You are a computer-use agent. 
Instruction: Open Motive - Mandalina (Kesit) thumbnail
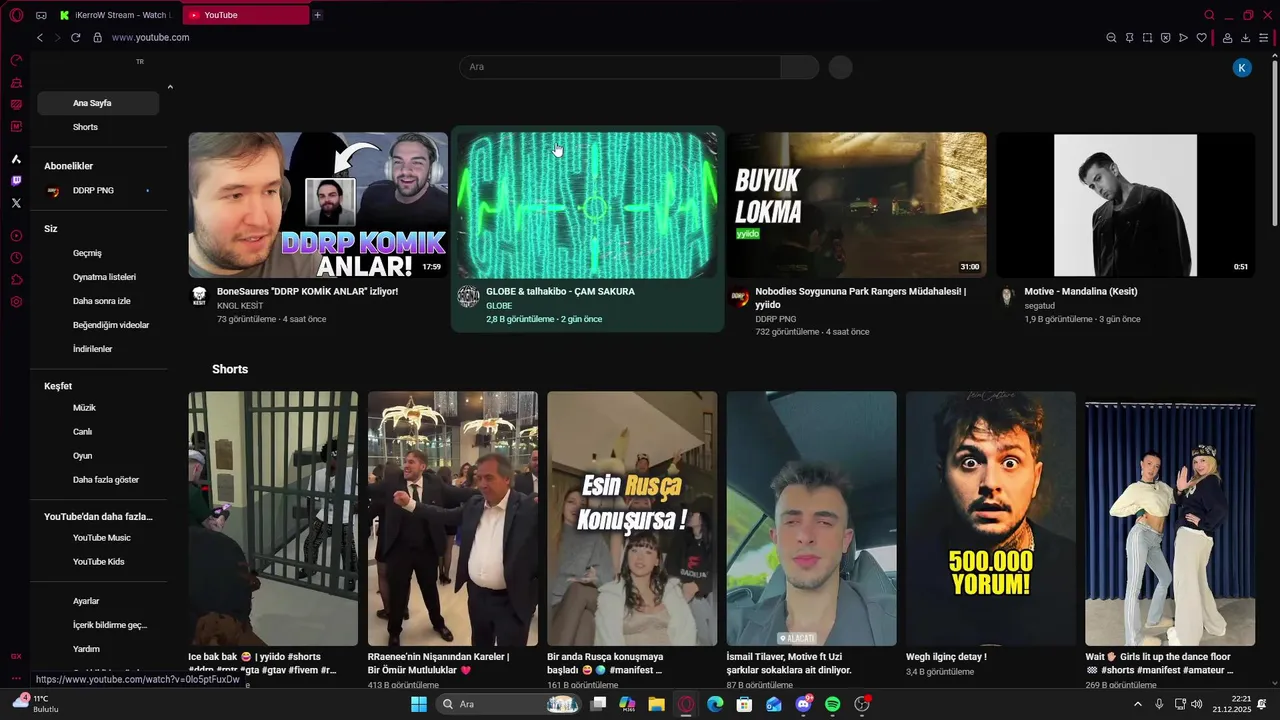(1125, 205)
